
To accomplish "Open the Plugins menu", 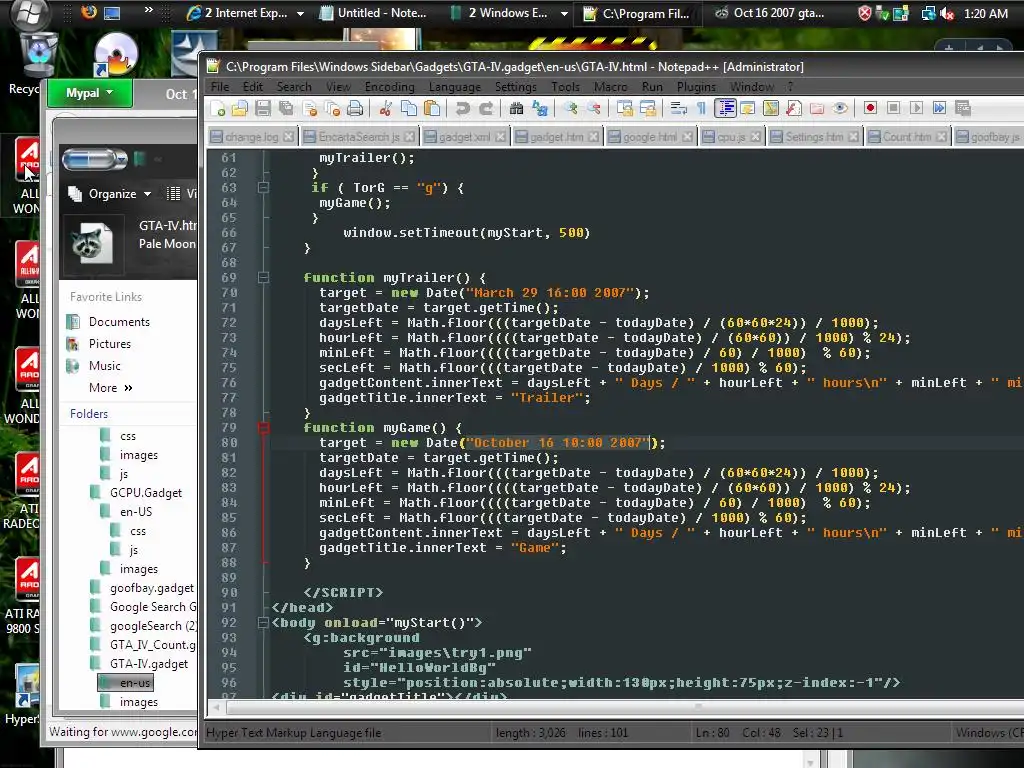I will 696,87.
